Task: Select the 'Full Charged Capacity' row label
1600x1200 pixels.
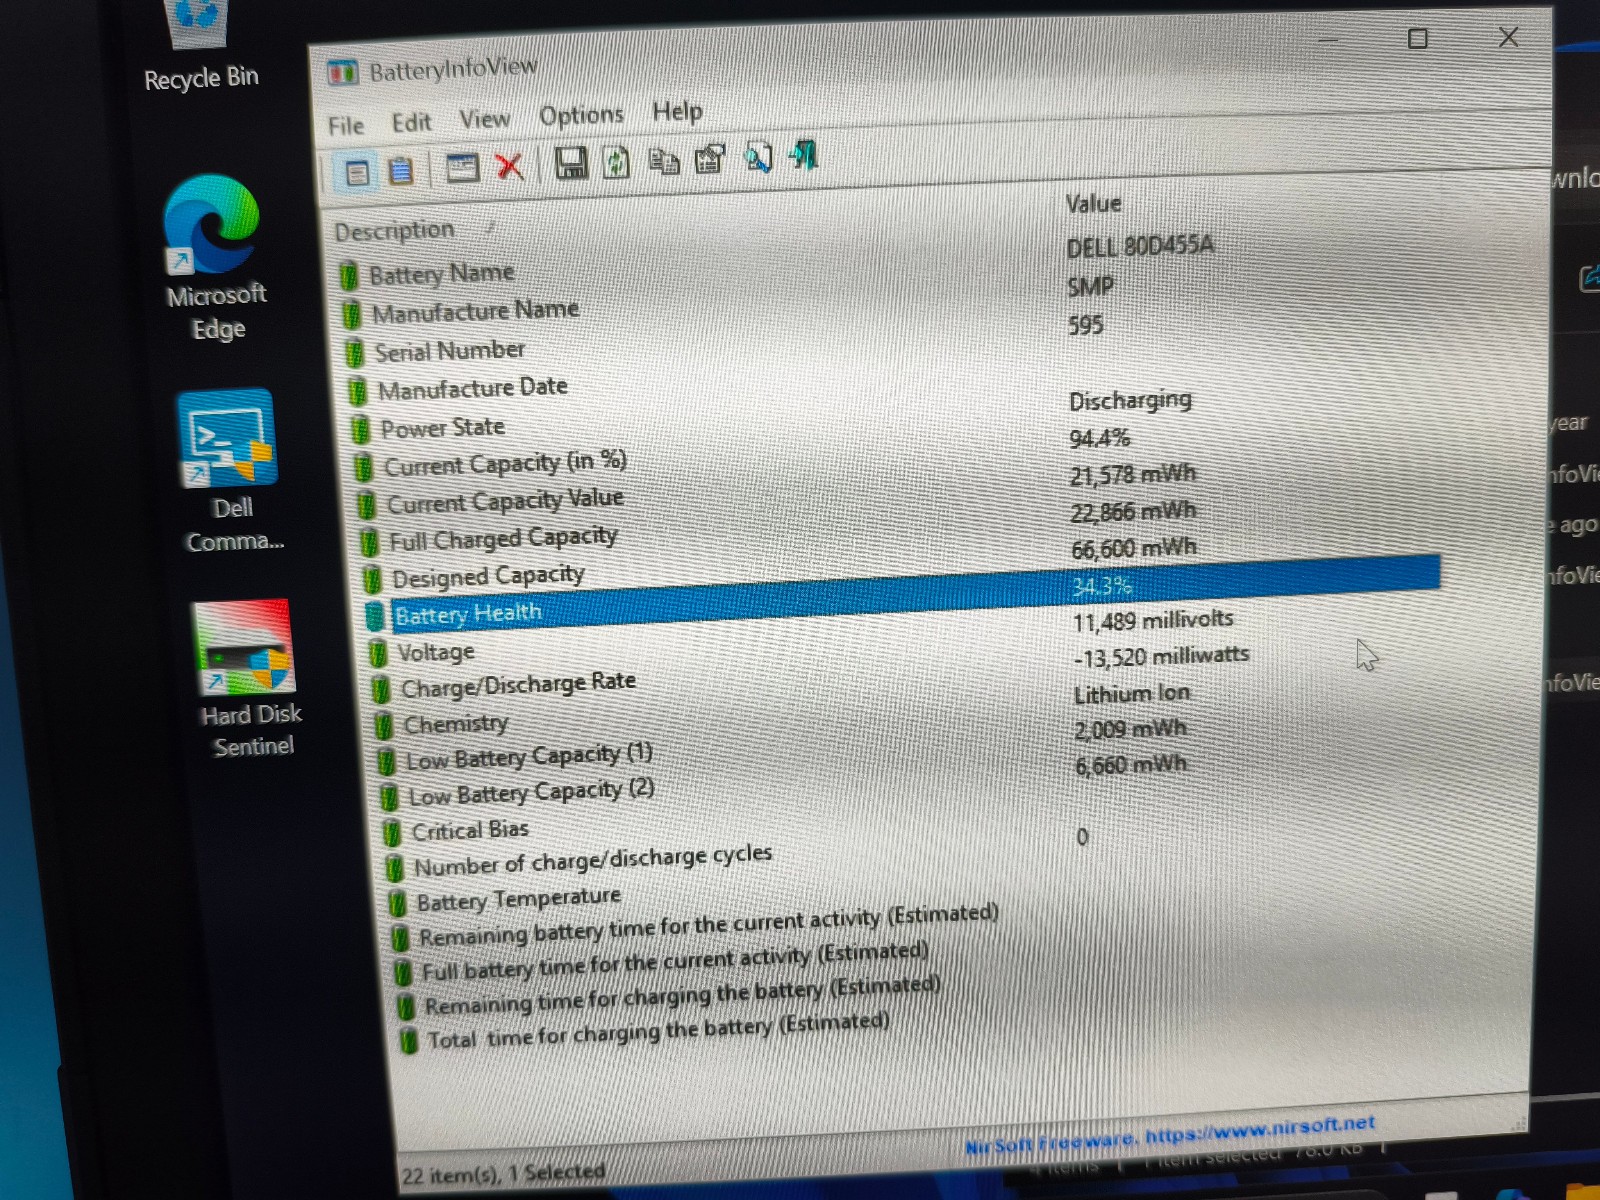Action: pos(503,540)
